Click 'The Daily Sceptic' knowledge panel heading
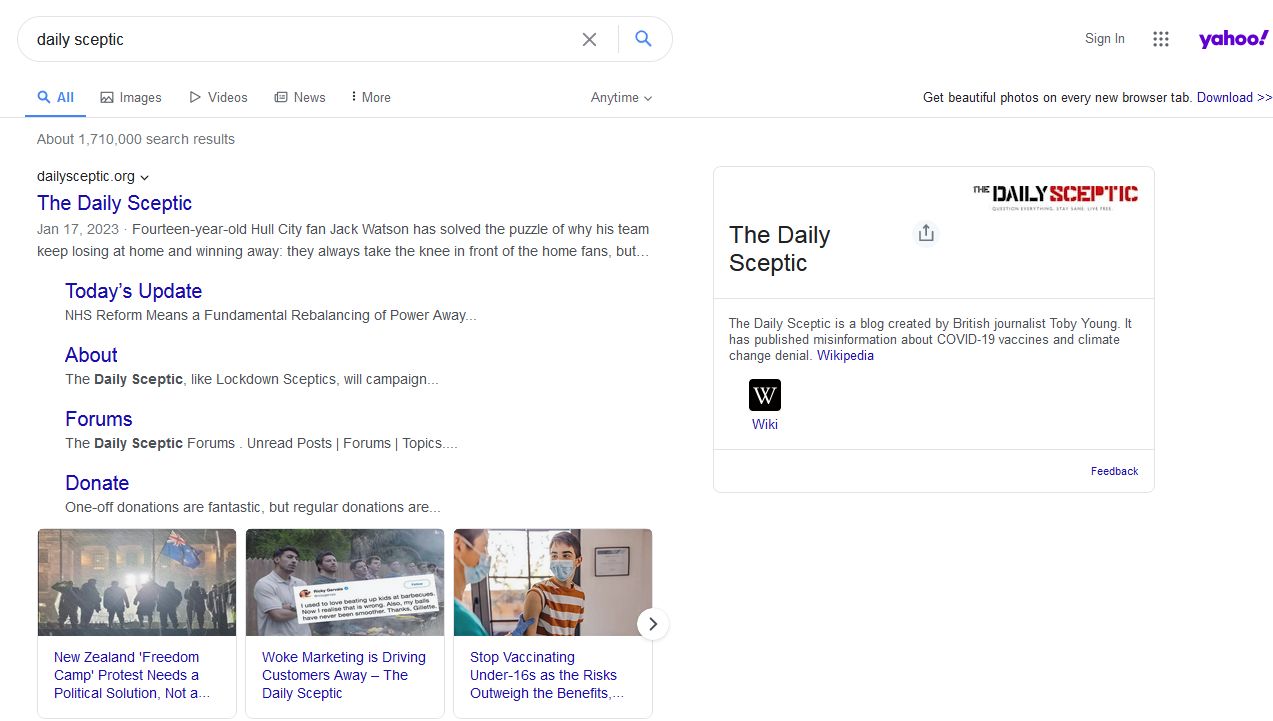The image size is (1273, 721). (780, 249)
